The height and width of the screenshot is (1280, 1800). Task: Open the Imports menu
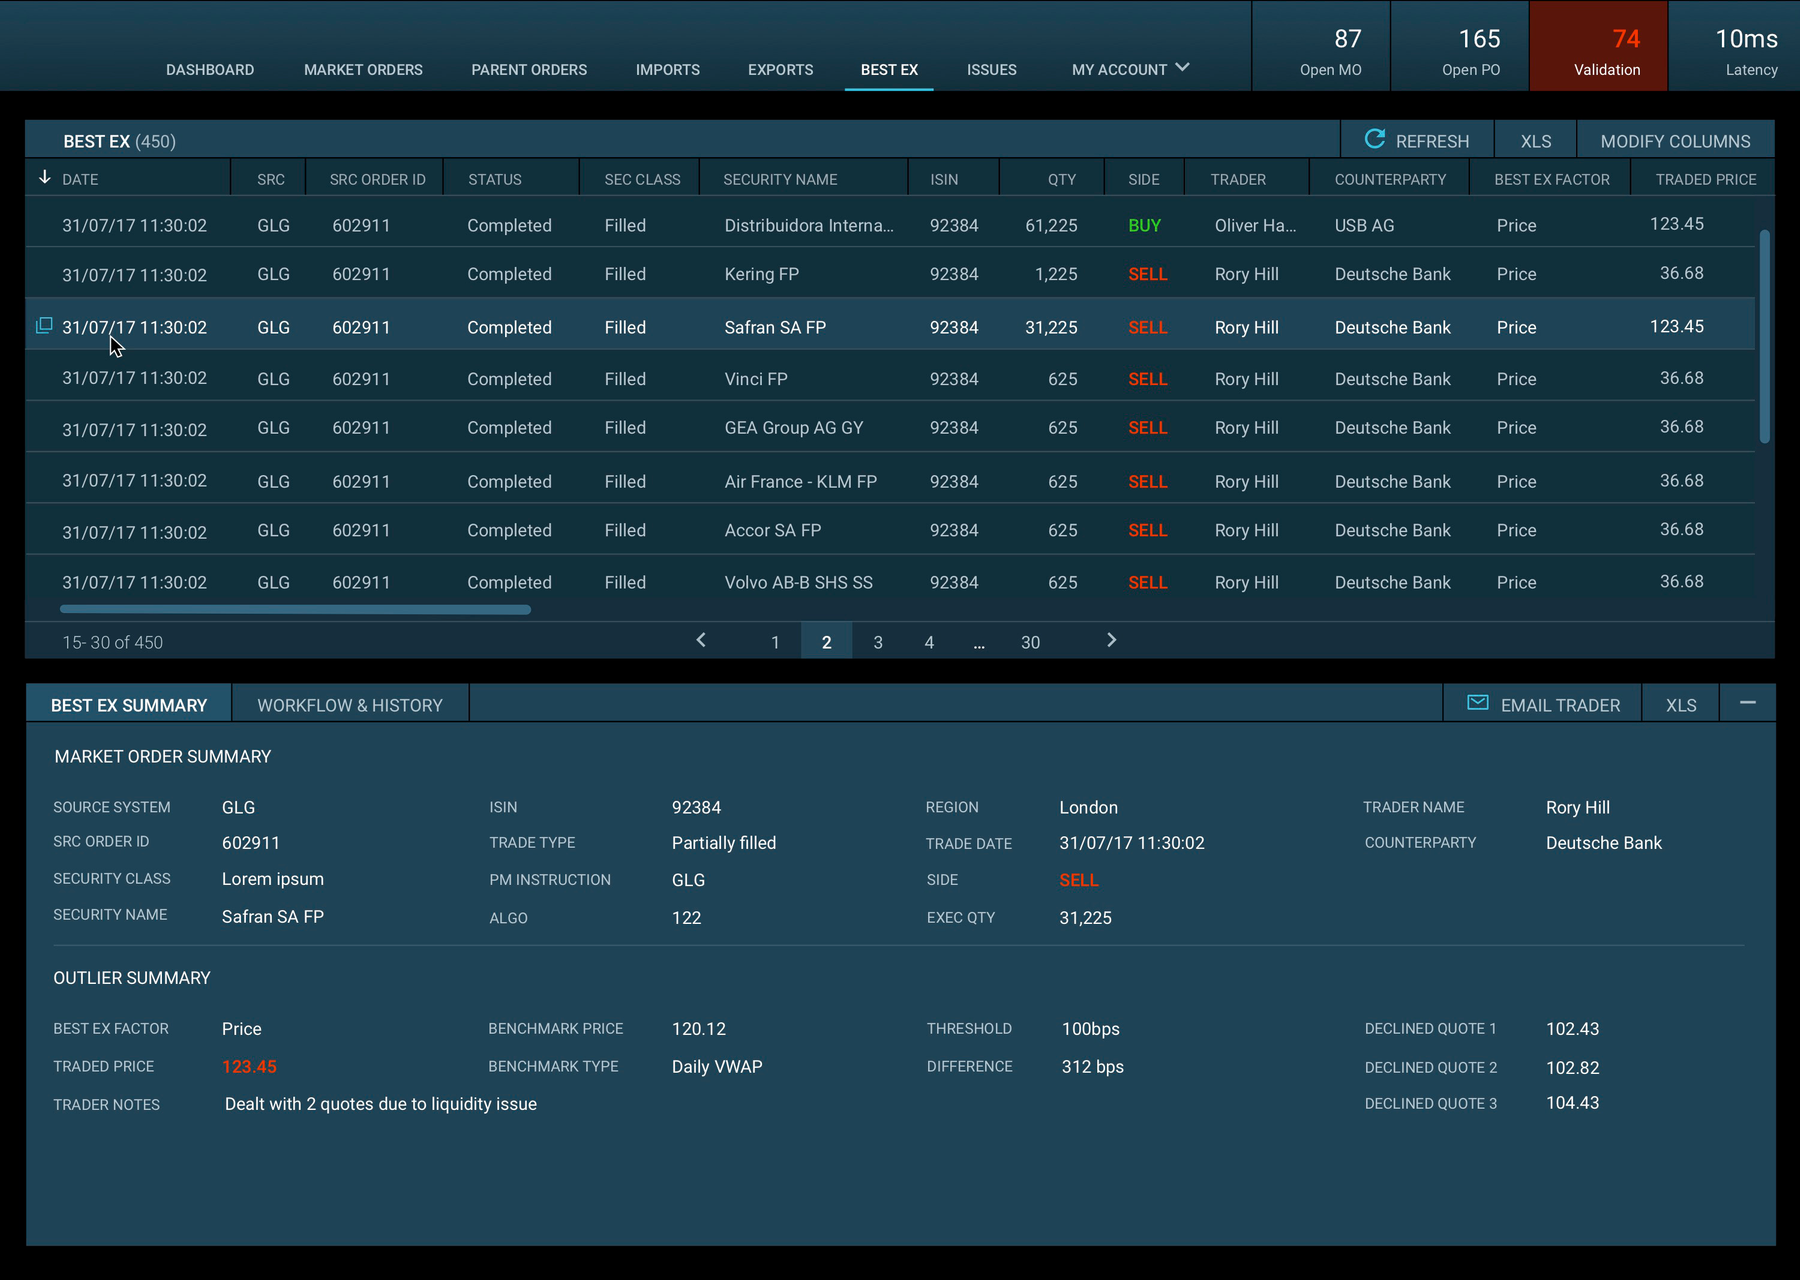[668, 70]
